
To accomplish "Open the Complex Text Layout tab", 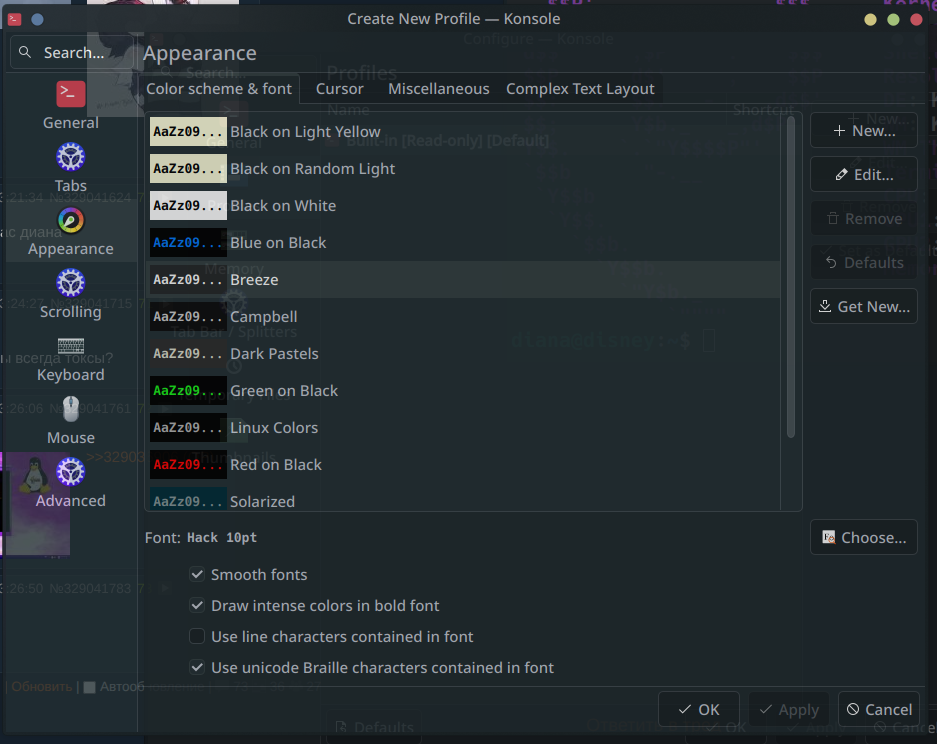I will pyautogui.click(x=580, y=89).
